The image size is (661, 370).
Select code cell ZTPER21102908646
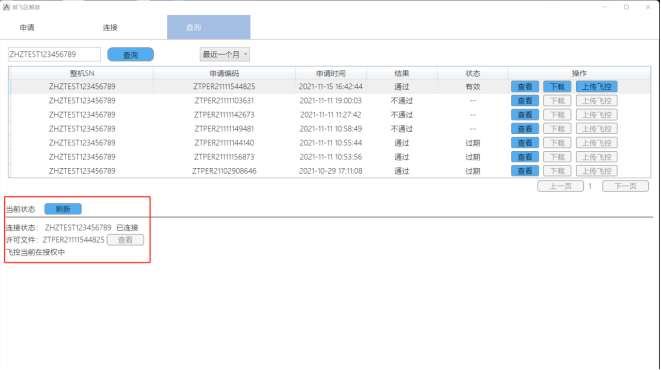224,171
